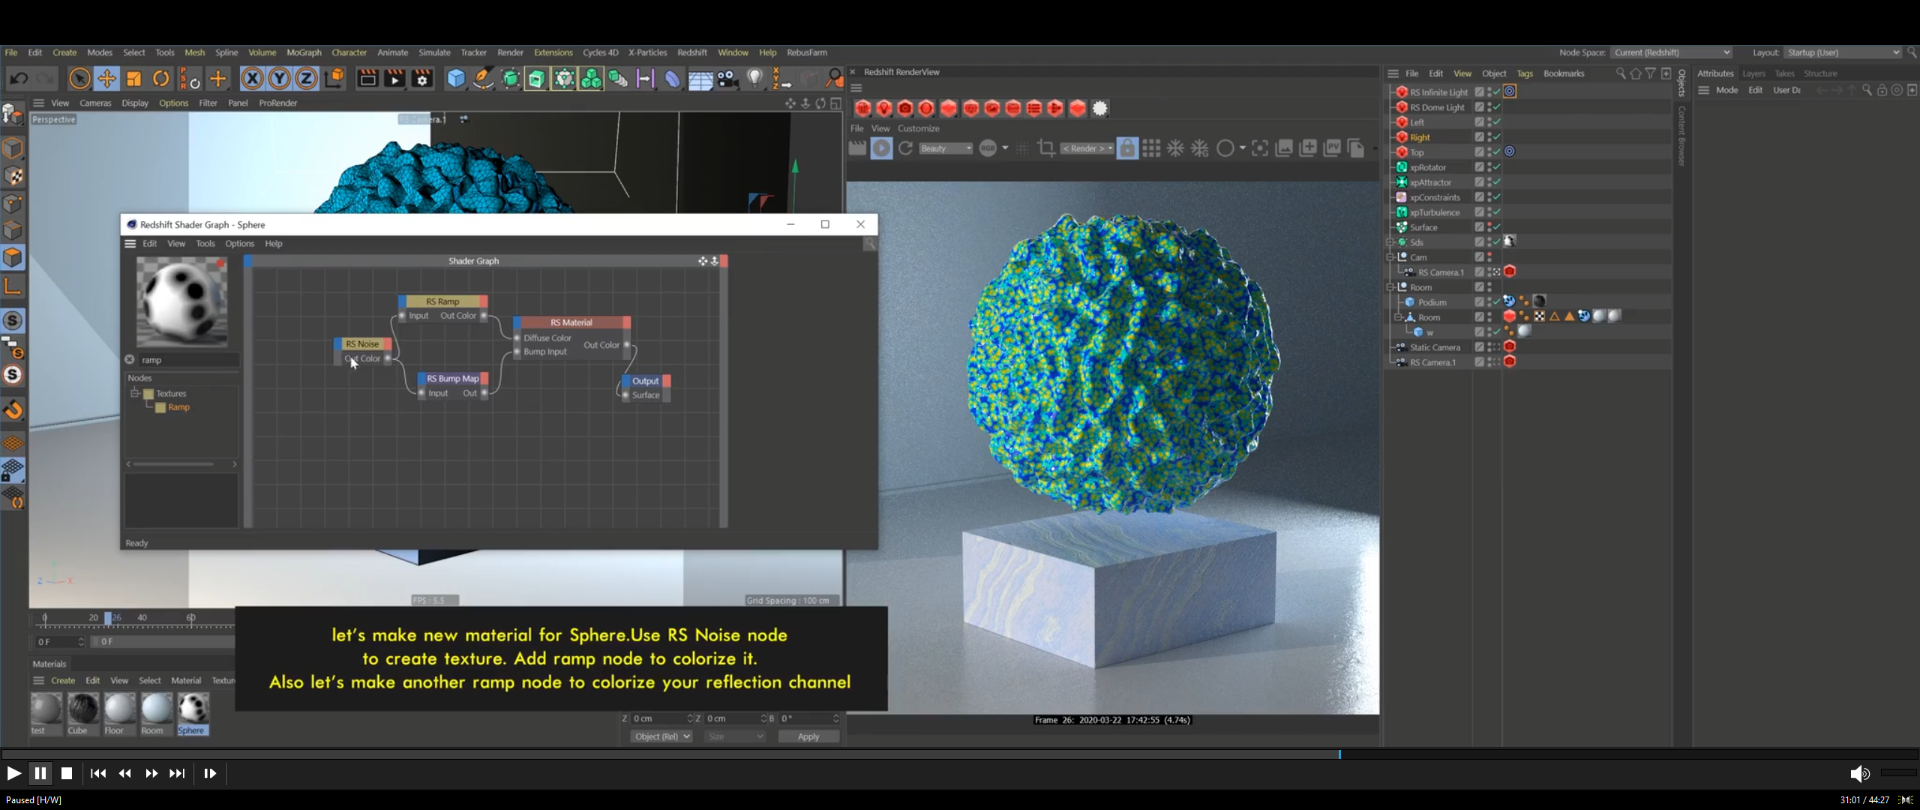Open the Layout Startup (User) dropdown

[1843, 52]
